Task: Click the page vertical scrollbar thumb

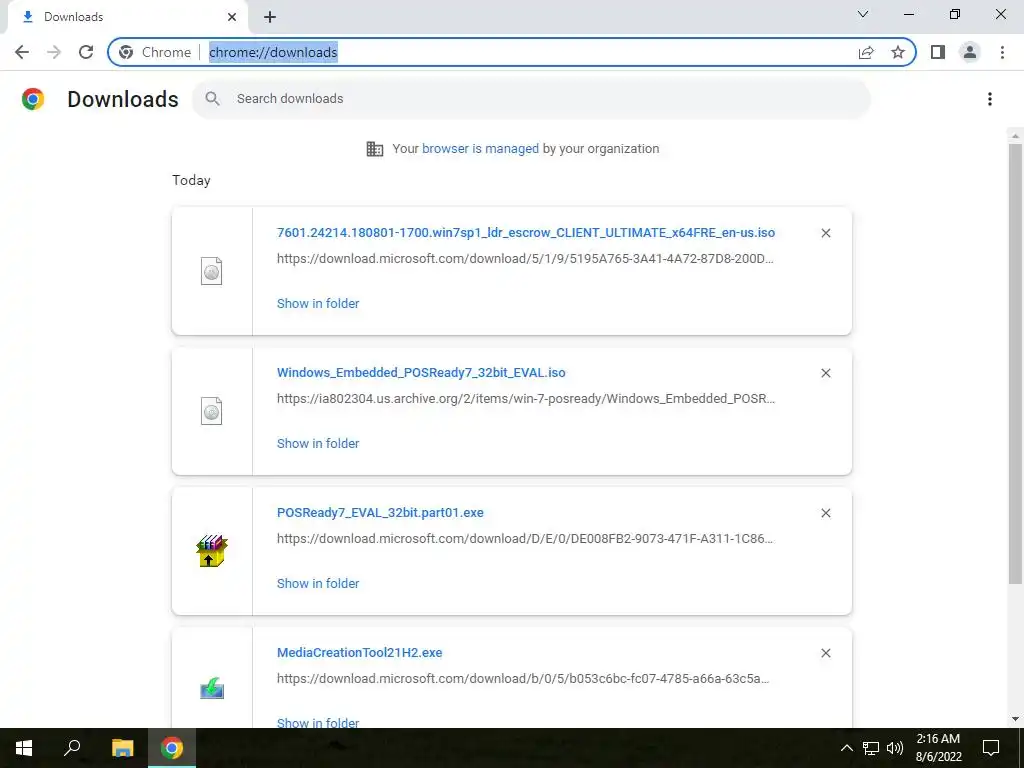Action: [x=1015, y=364]
